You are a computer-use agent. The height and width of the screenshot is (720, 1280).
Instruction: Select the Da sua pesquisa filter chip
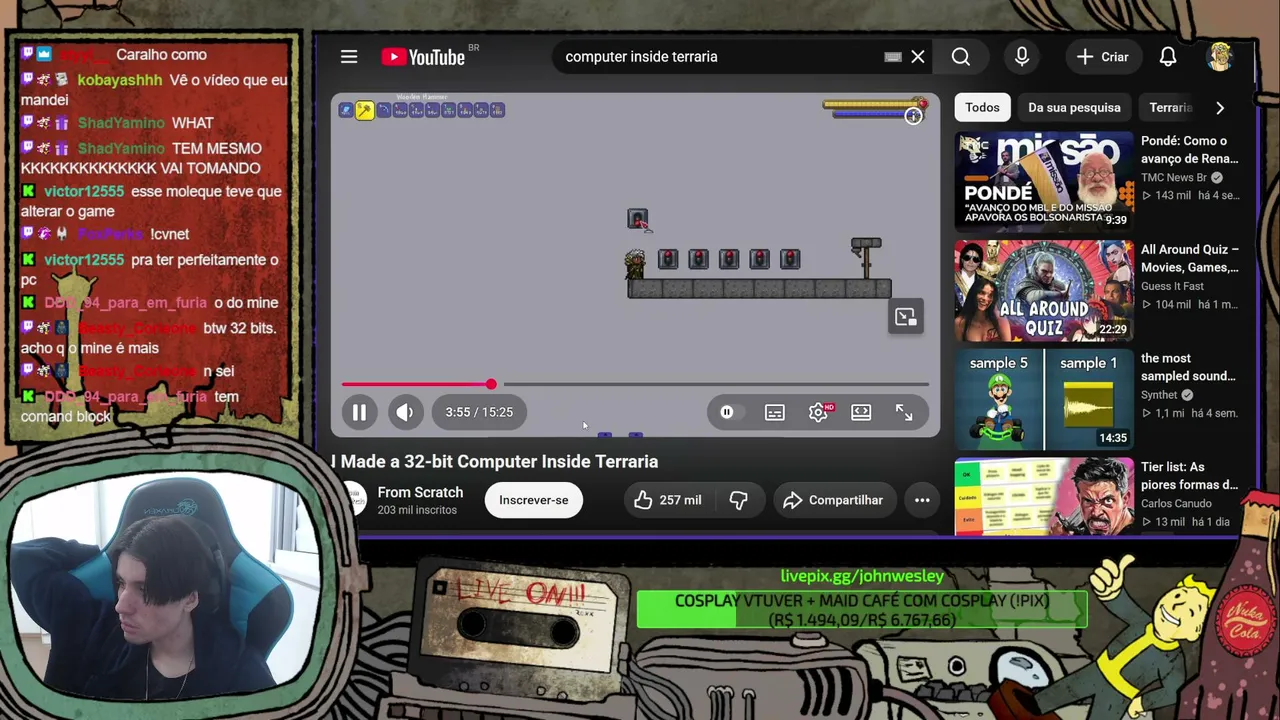click(1074, 108)
